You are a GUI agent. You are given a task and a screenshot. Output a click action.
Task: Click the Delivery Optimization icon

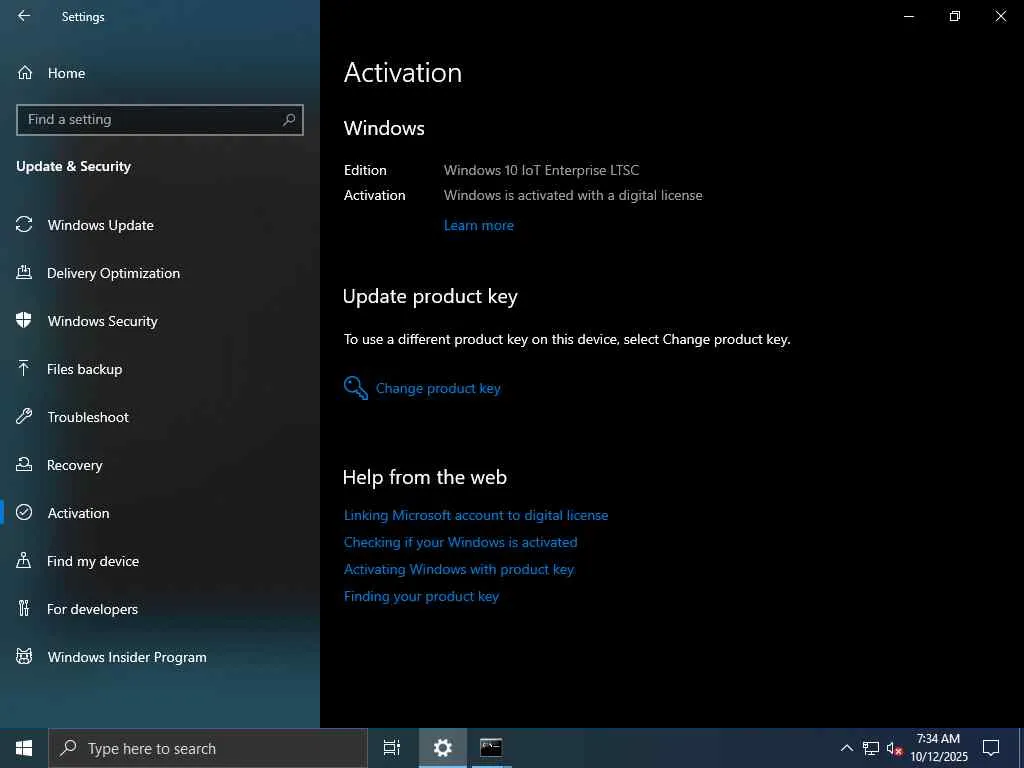24,272
